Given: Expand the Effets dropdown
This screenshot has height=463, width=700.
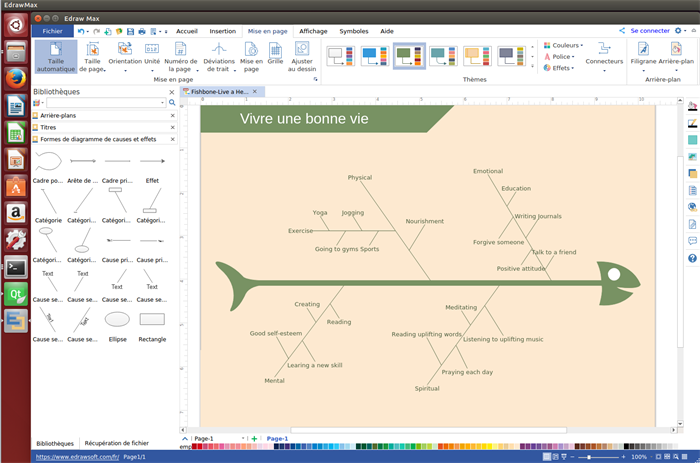Looking at the screenshot, I should pos(563,68).
